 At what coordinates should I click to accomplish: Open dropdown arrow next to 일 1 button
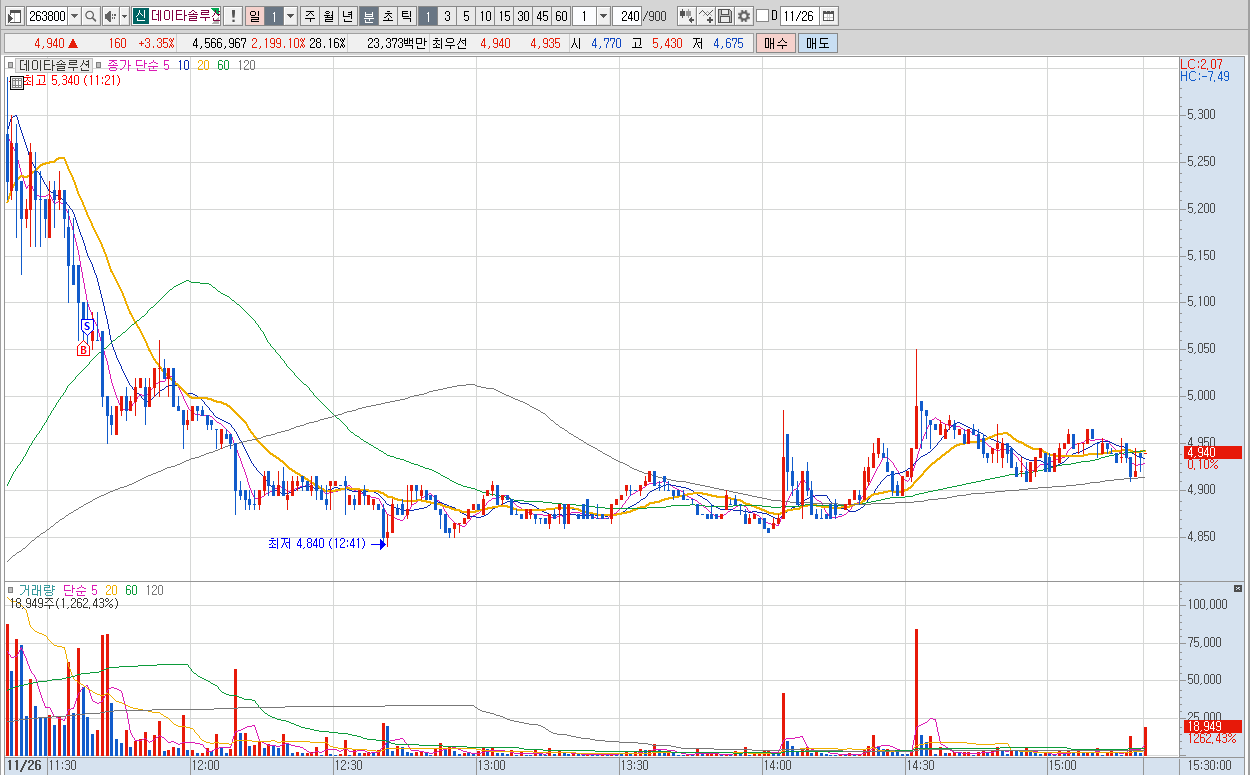290,16
